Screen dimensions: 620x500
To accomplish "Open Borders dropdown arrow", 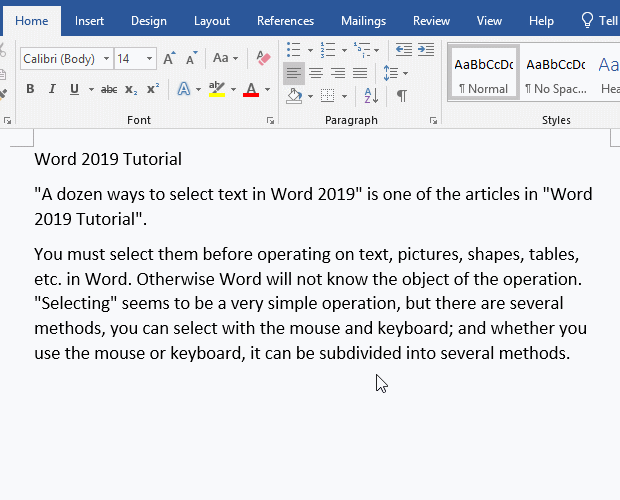I will (x=344, y=96).
